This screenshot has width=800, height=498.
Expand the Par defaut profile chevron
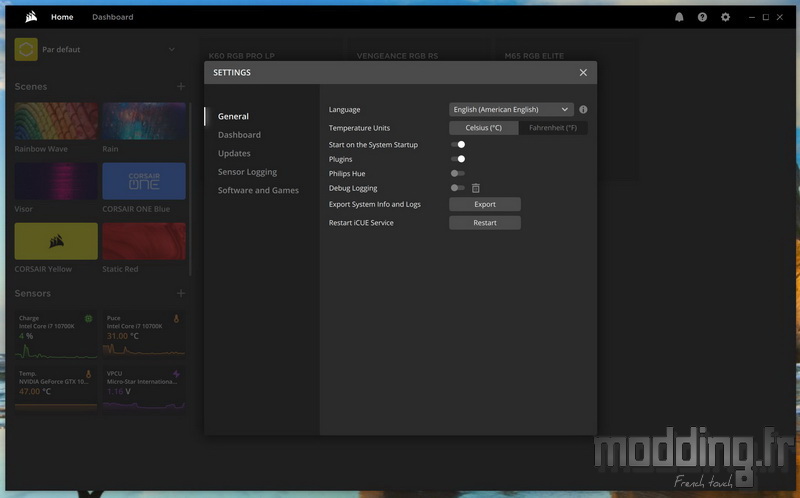click(x=172, y=49)
